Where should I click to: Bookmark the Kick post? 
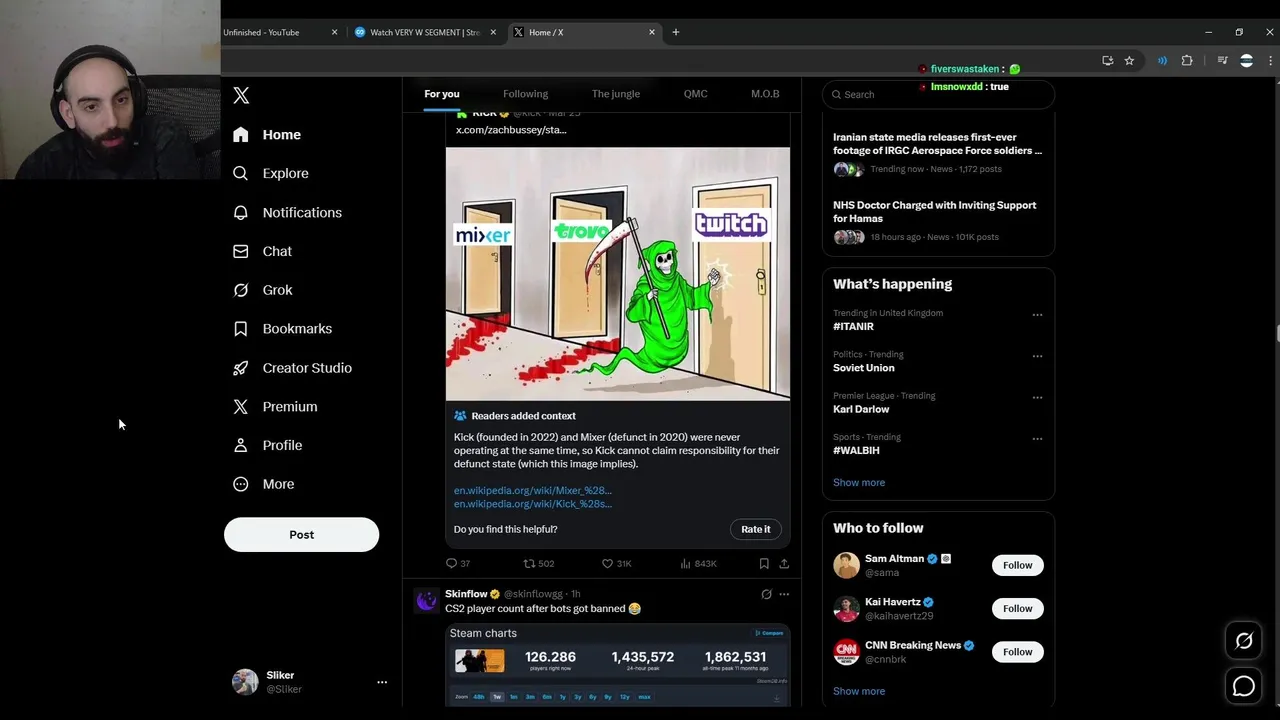pos(764,563)
